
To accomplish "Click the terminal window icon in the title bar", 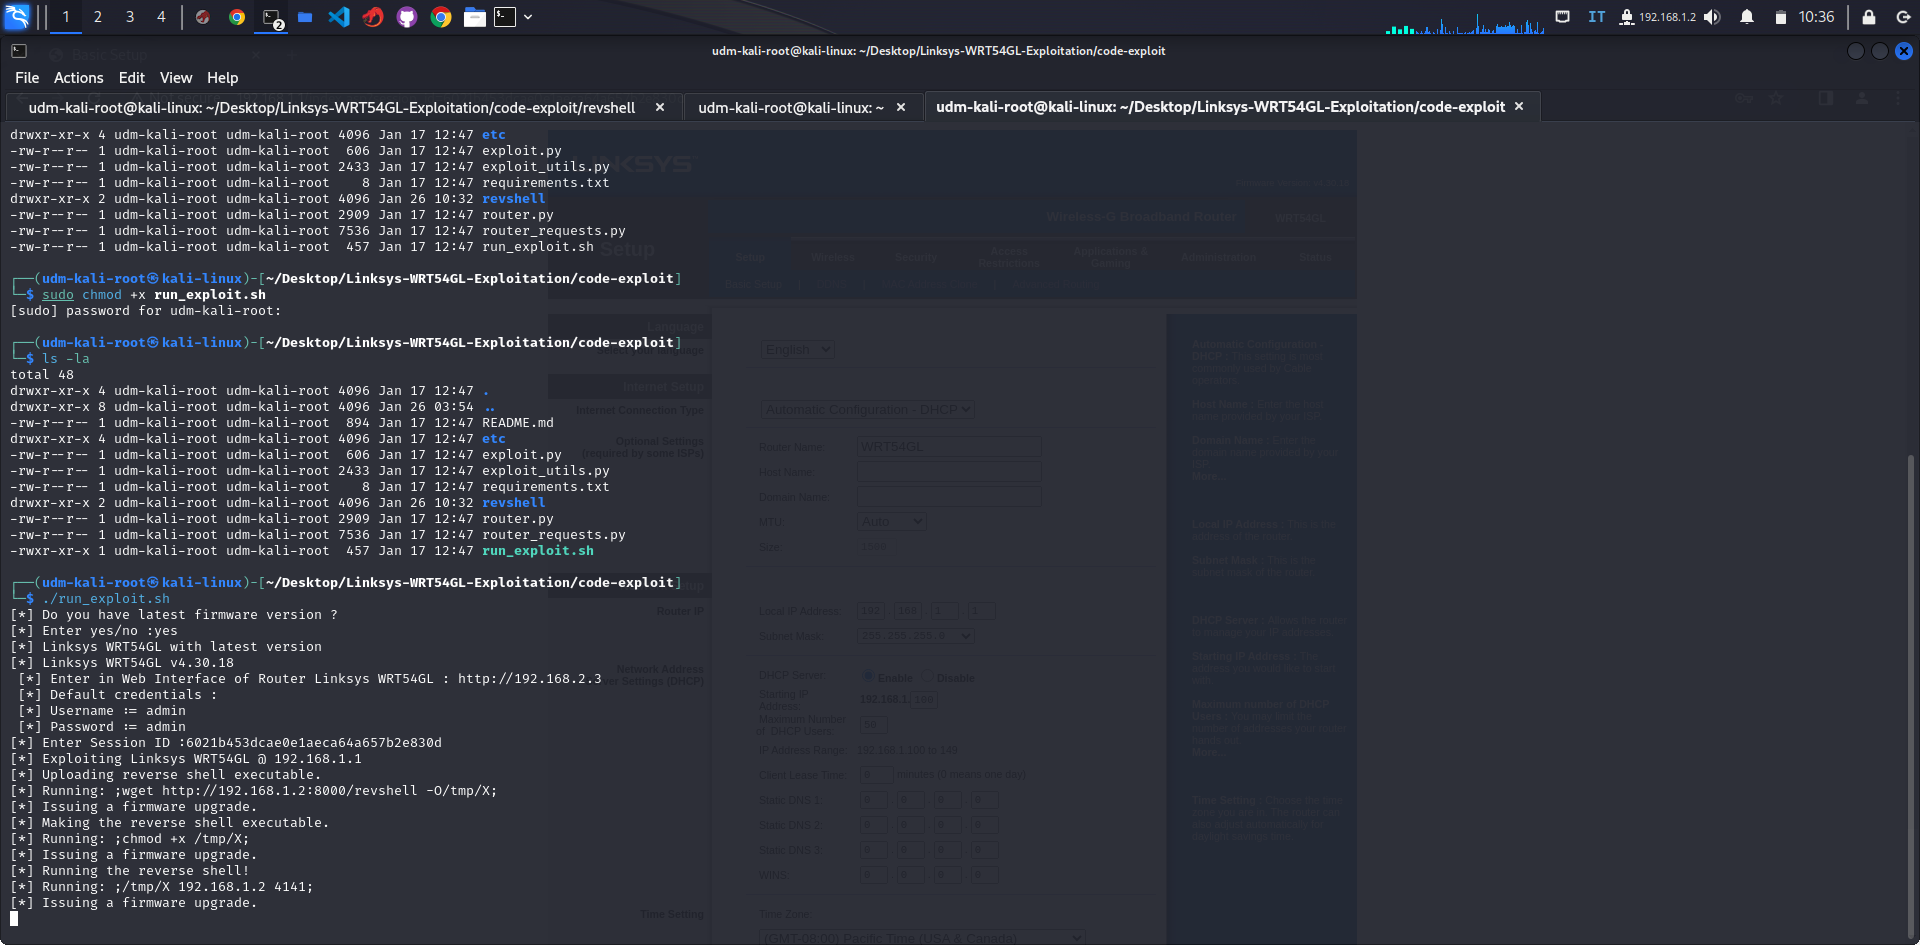I will point(19,51).
